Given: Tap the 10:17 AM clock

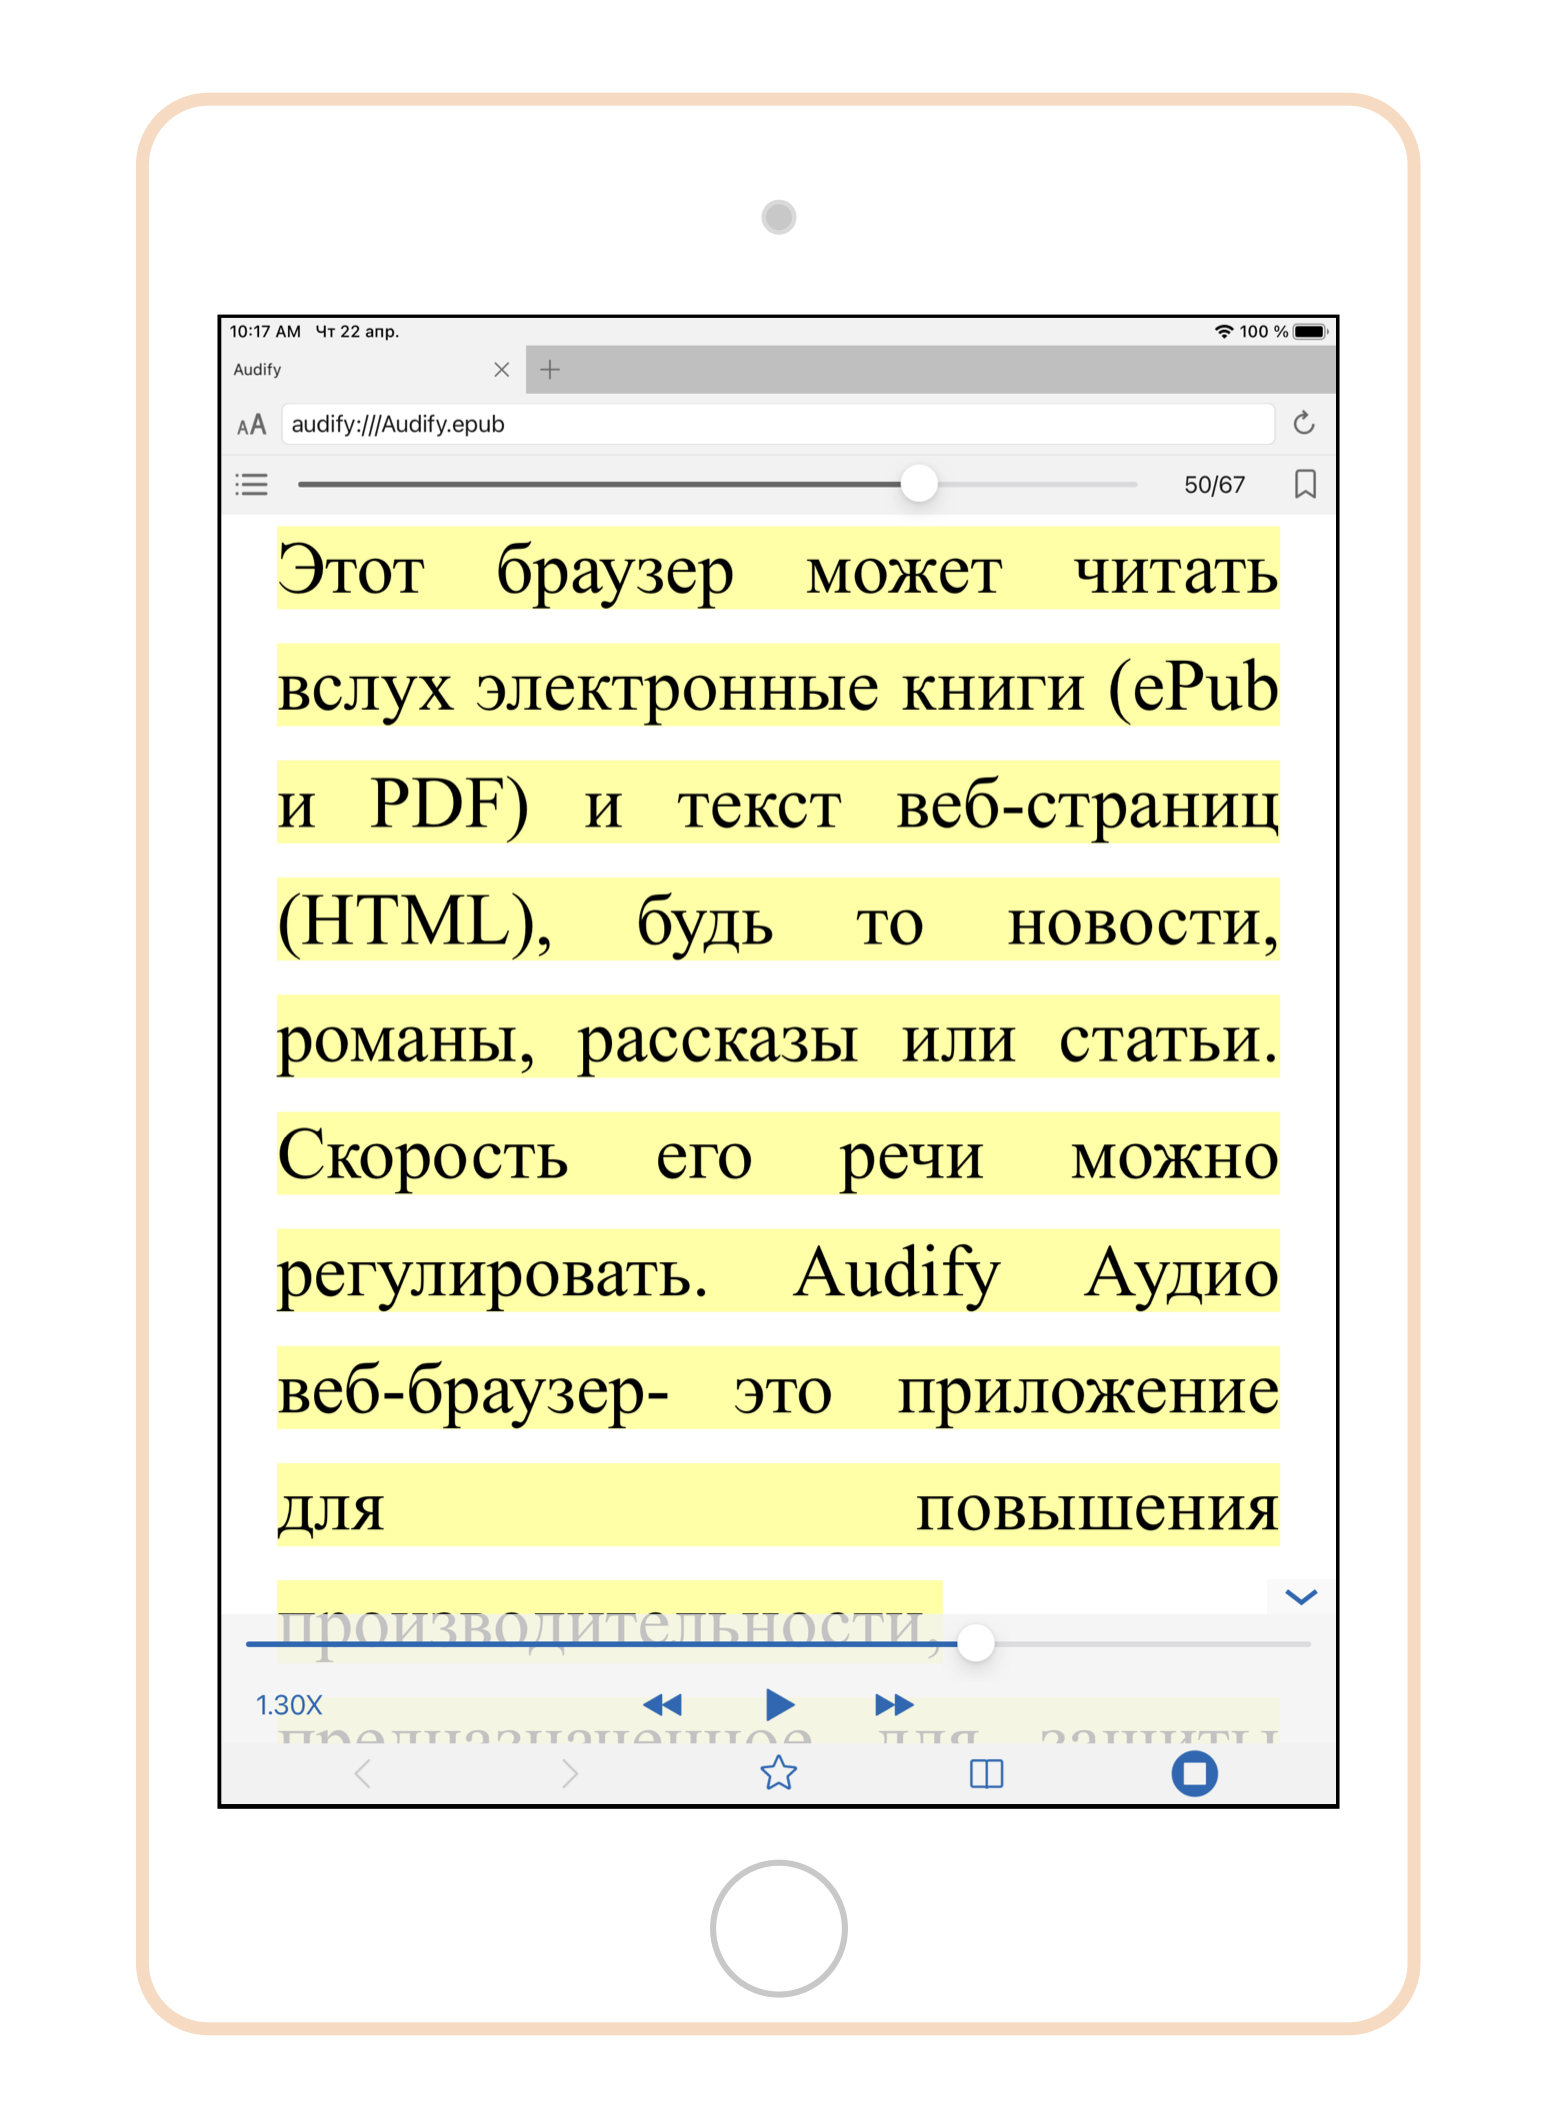Looking at the screenshot, I should 265,331.
